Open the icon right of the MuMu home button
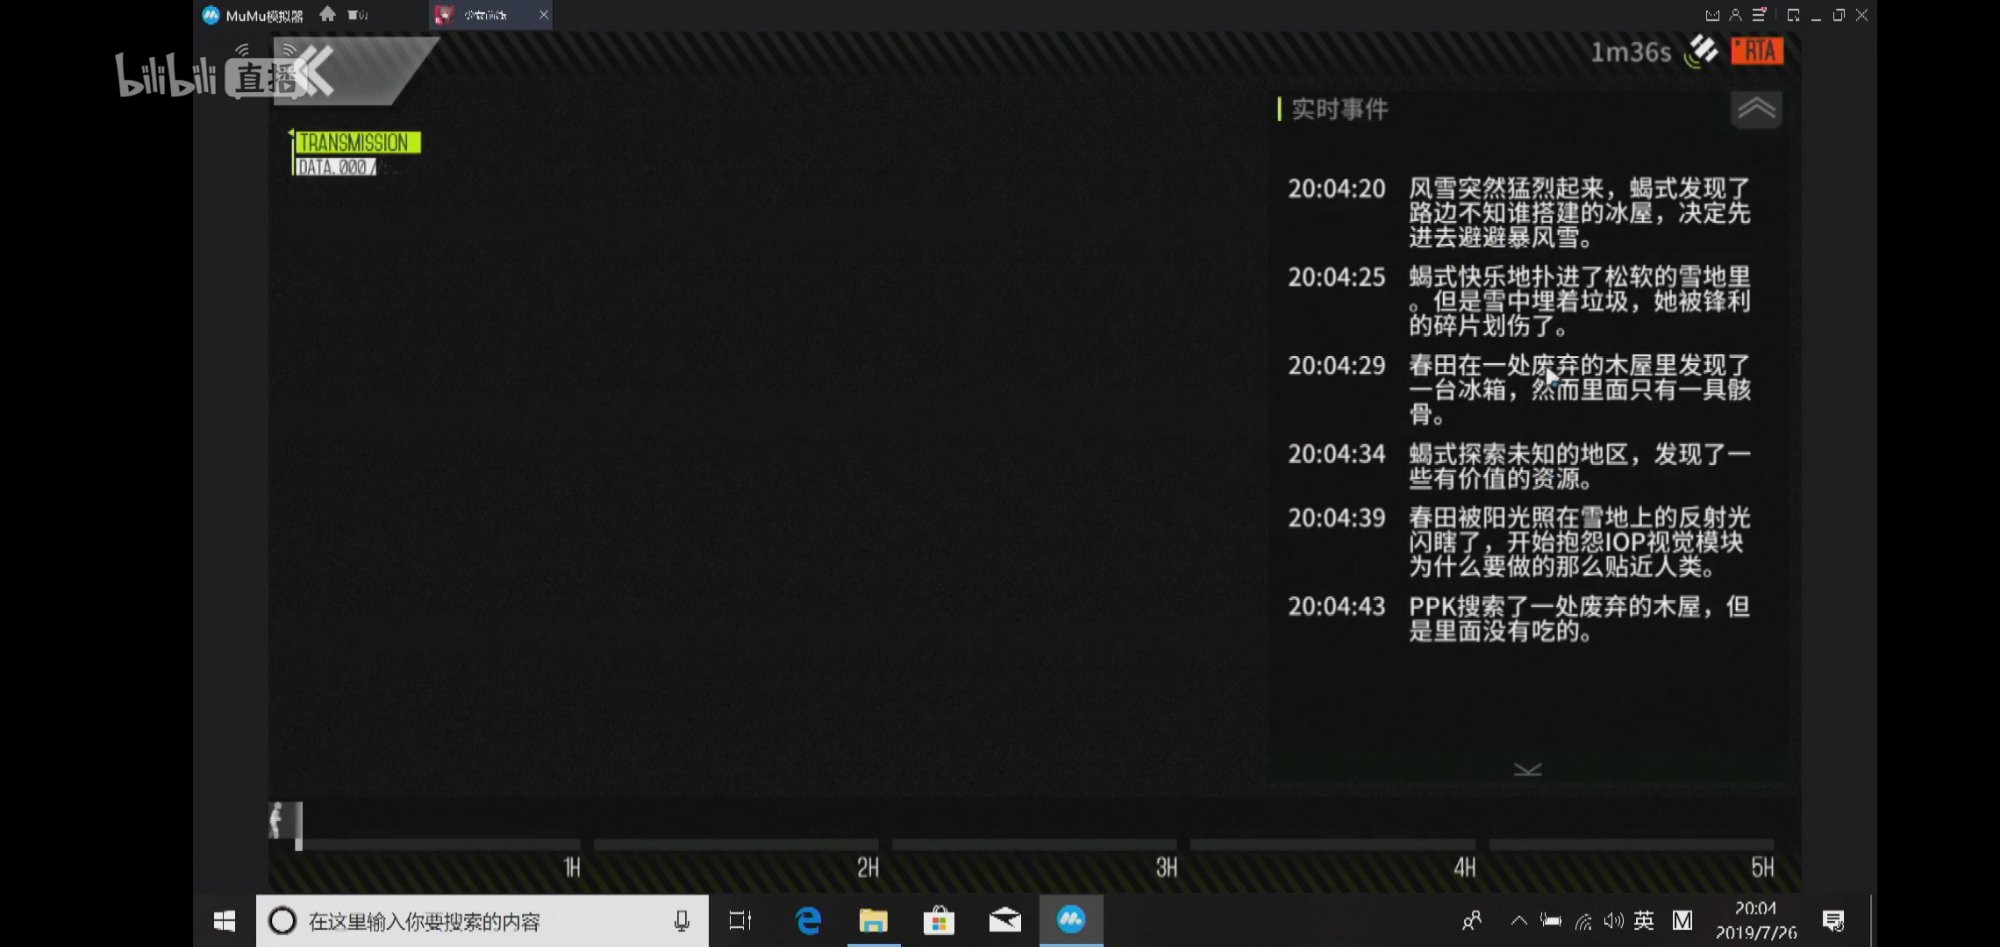 coord(358,15)
